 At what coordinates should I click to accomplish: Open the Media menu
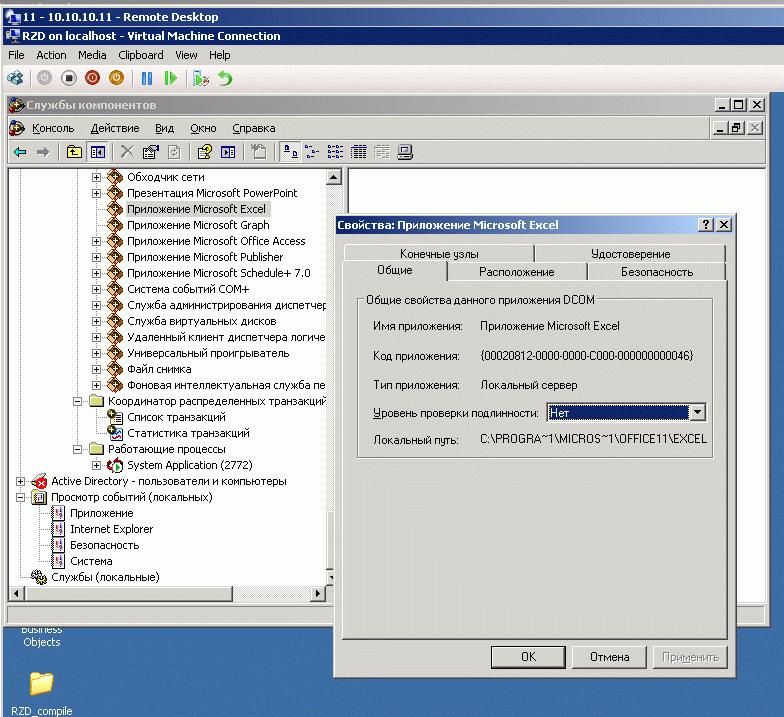[x=92, y=55]
